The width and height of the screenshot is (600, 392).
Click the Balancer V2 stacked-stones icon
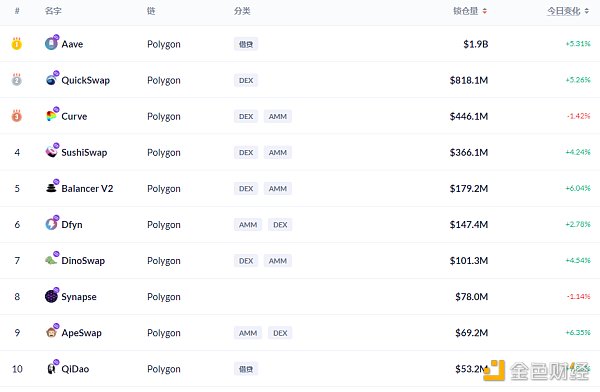(51, 188)
